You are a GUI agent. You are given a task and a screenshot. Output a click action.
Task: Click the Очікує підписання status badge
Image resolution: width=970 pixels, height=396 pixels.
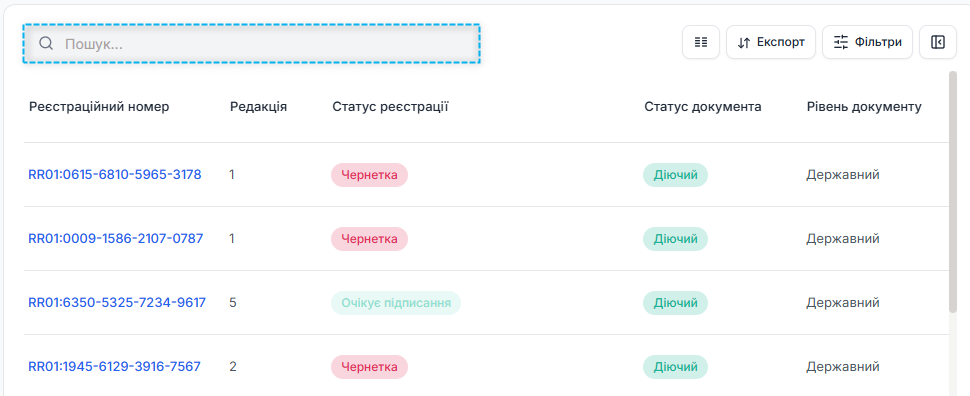coord(396,303)
